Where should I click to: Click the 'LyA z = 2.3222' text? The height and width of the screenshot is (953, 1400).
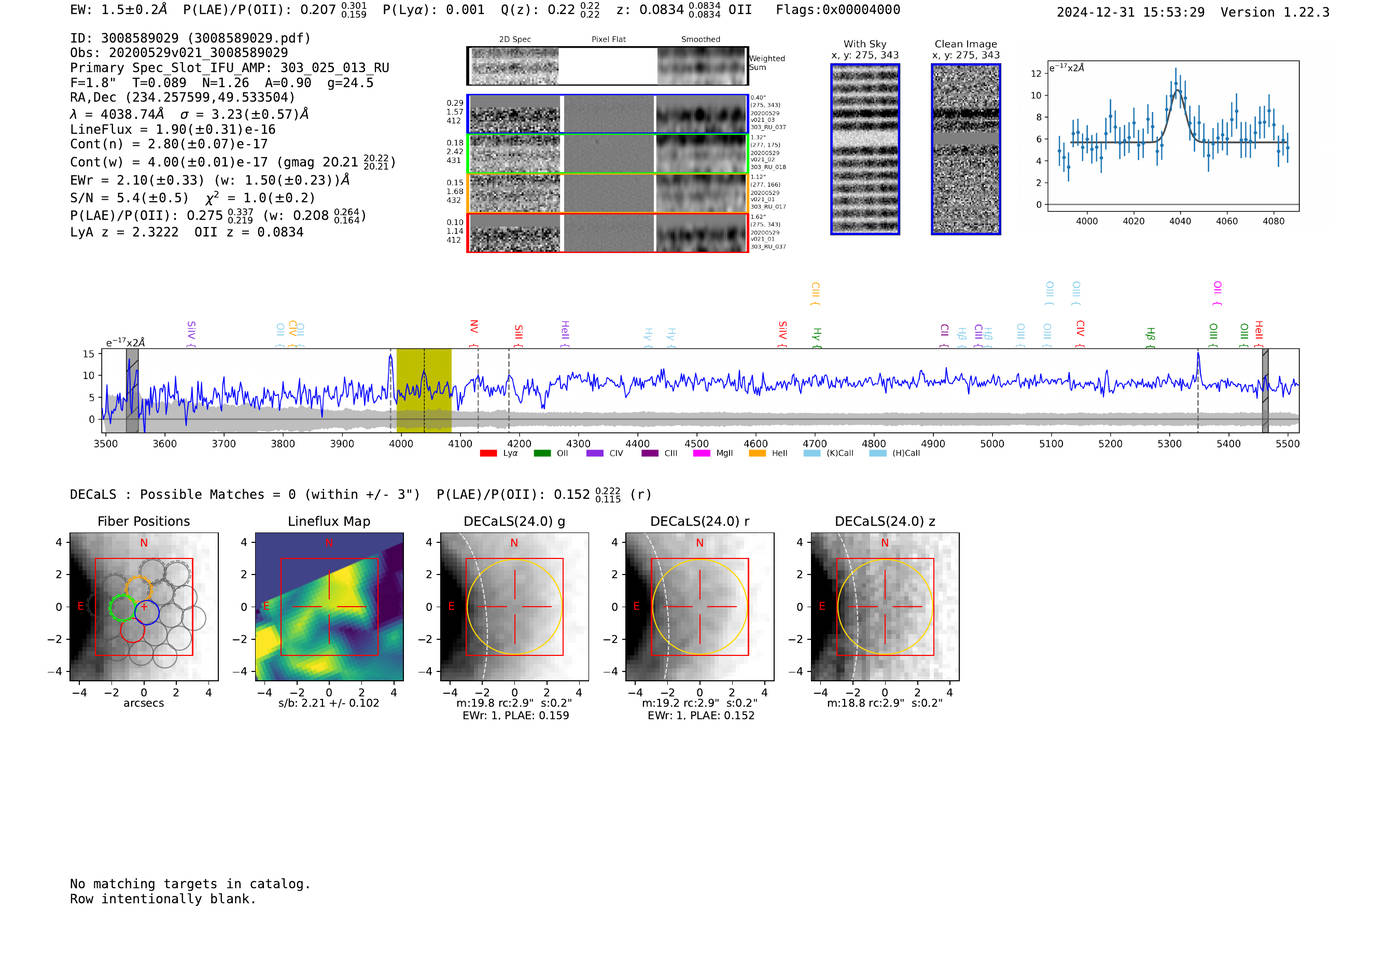click(x=124, y=232)
